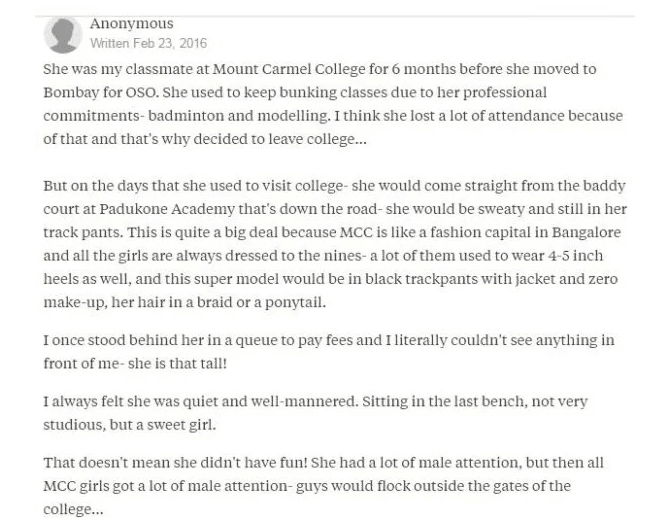662x528 pixels.
Task: Click the text but a sweet girl
Action: pyautogui.click(x=163, y=425)
